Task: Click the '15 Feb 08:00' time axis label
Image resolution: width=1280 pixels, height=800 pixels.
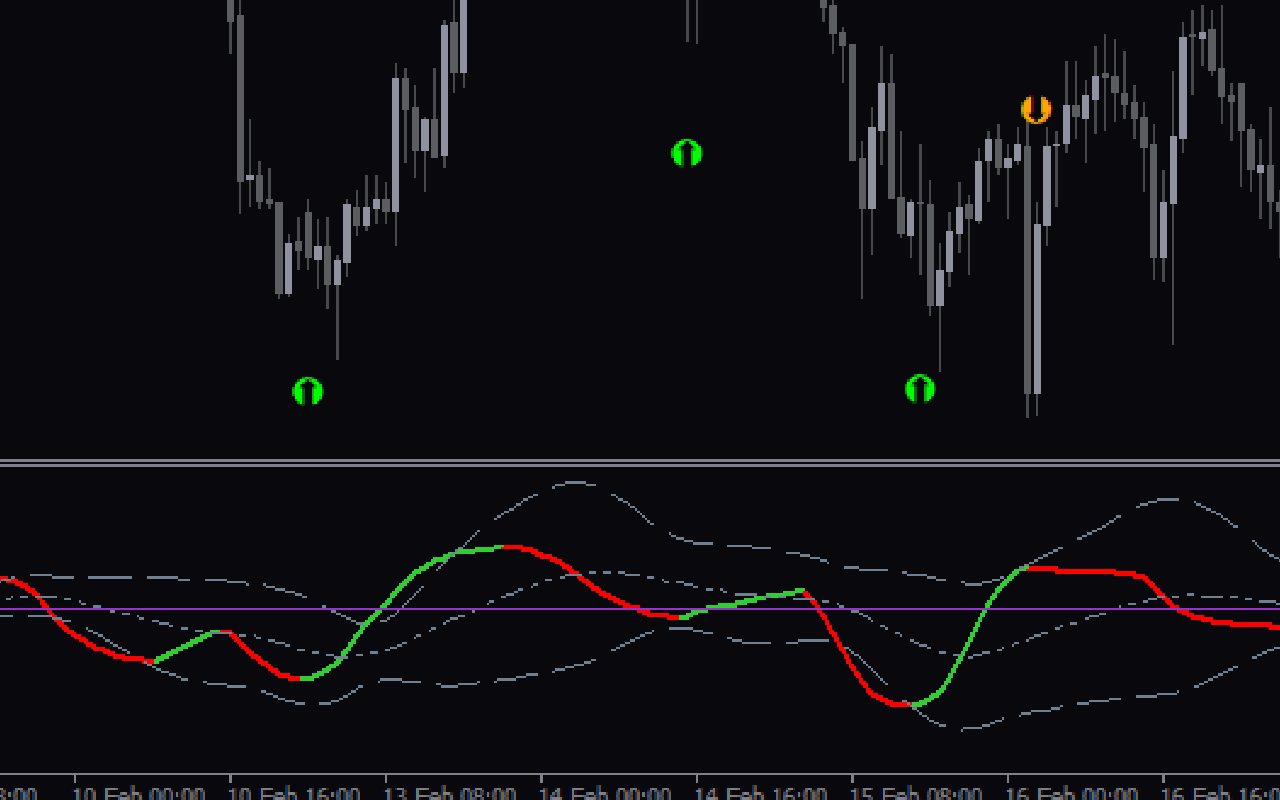Action: (918, 792)
